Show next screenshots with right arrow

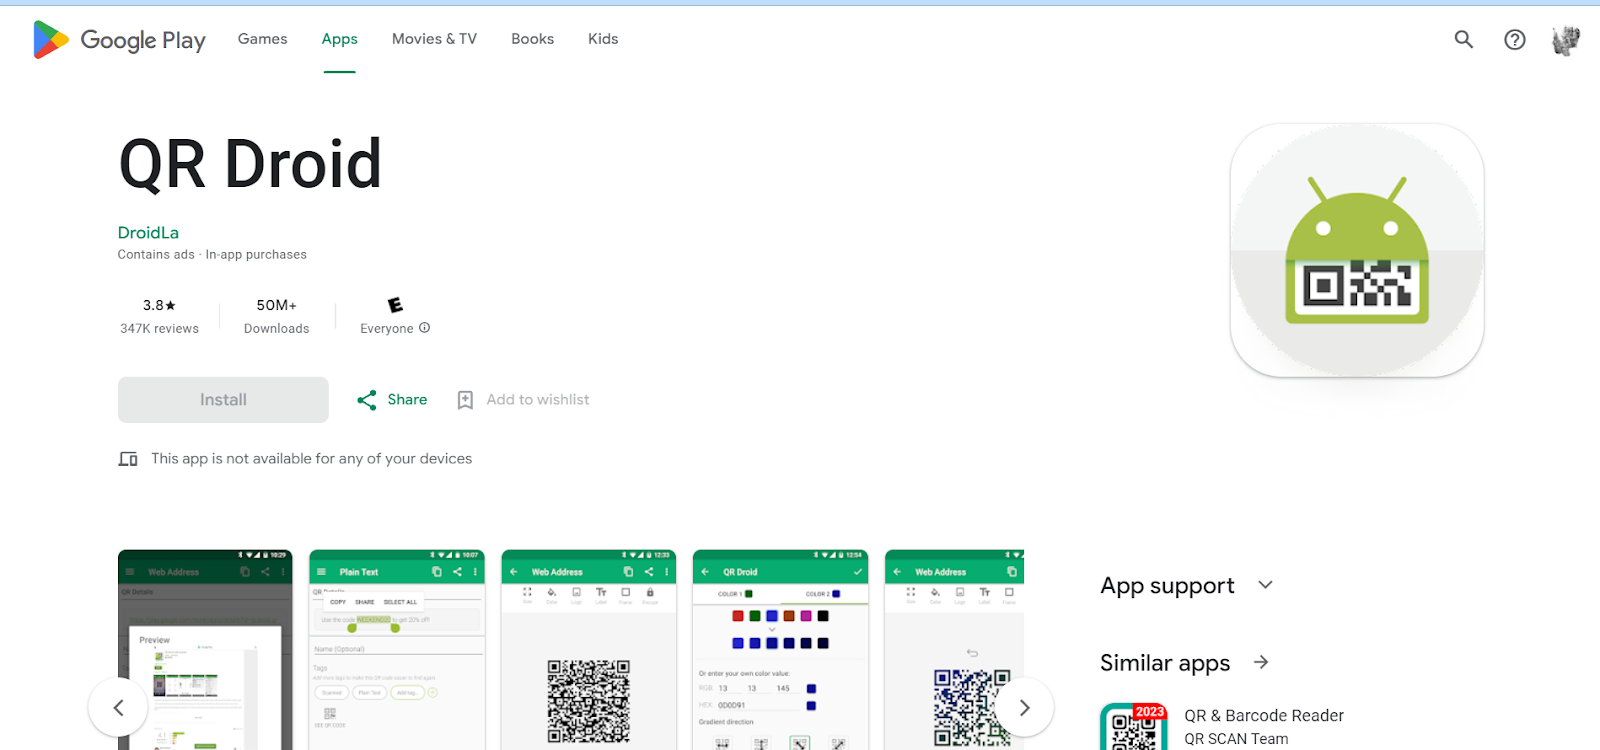pyautogui.click(x=1024, y=708)
